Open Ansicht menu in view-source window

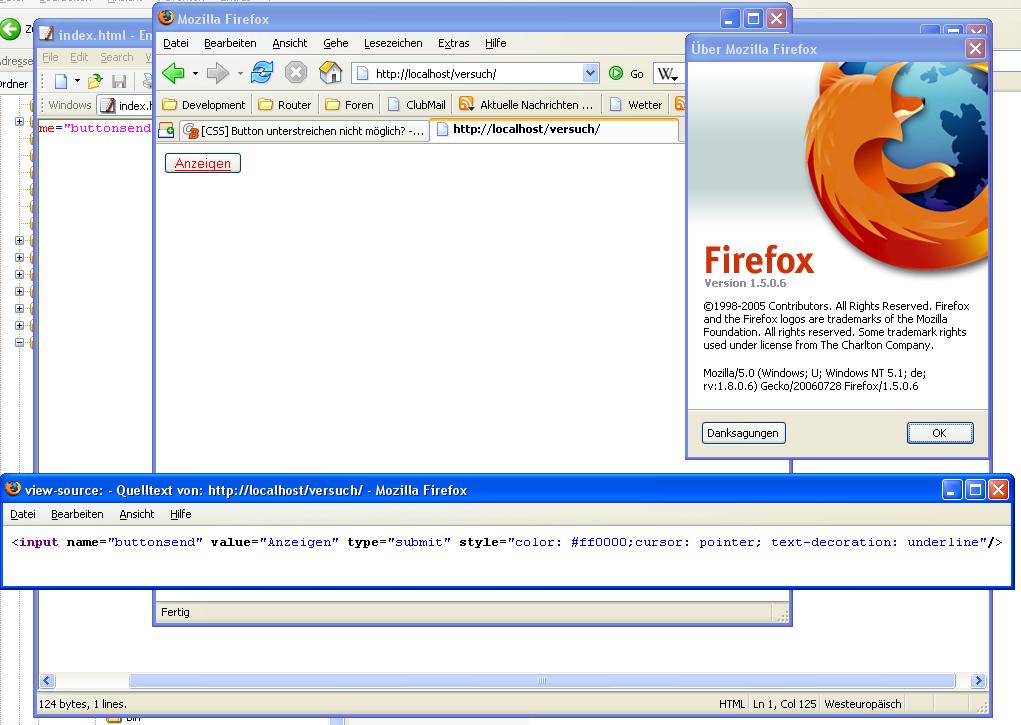point(137,514)
